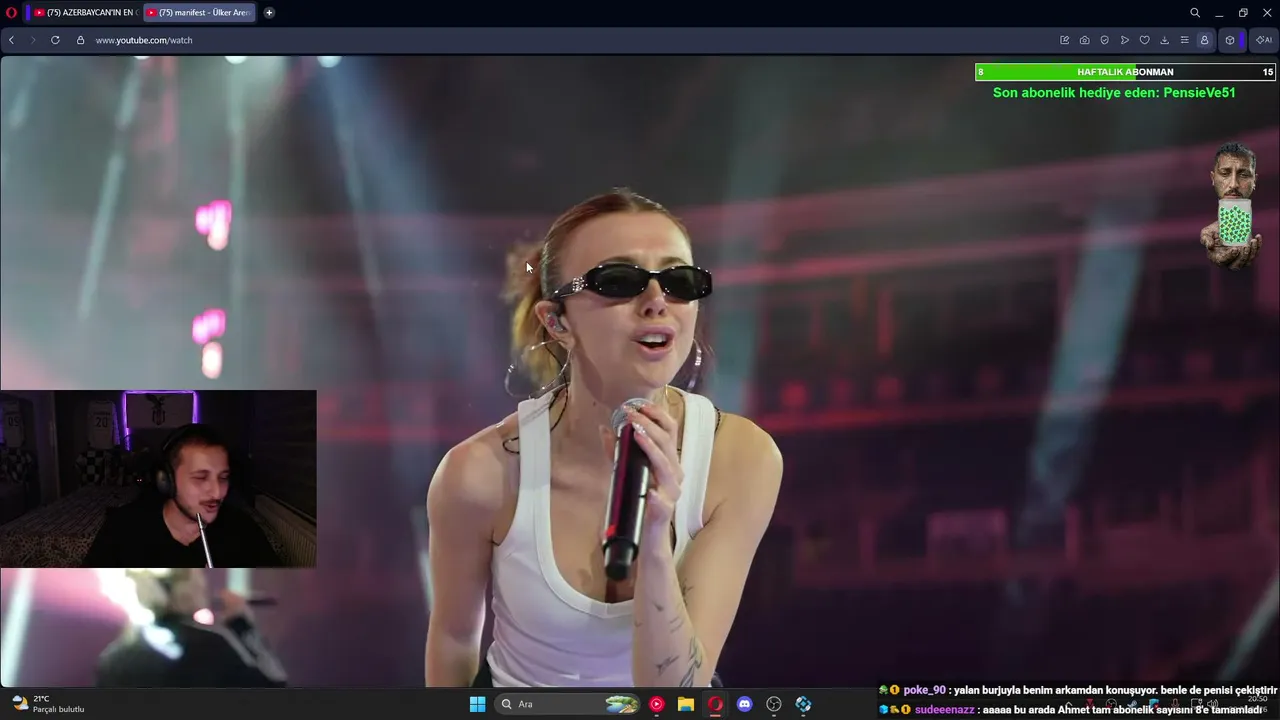Click the main concert video
The width and height of the screenshot is (1280, 720).
point(640,370)
